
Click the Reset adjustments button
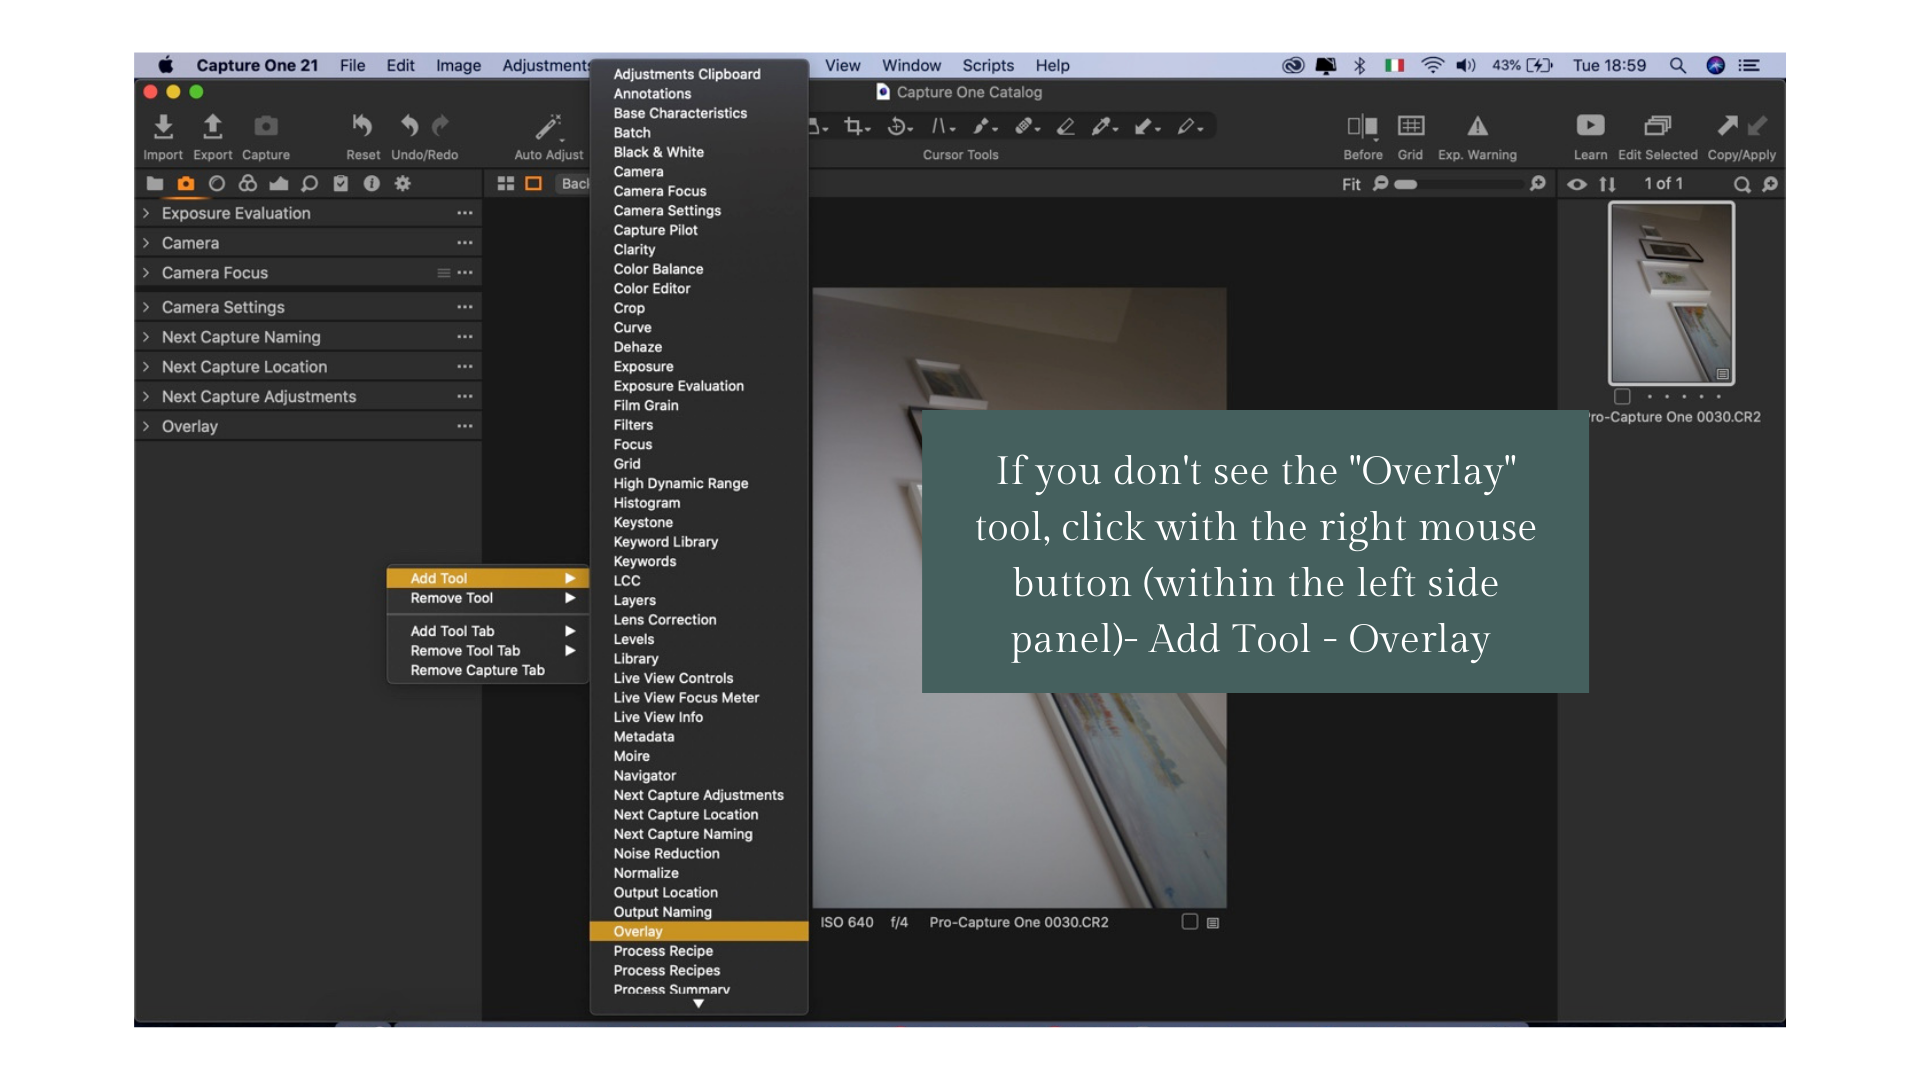[x=362, y=128]
